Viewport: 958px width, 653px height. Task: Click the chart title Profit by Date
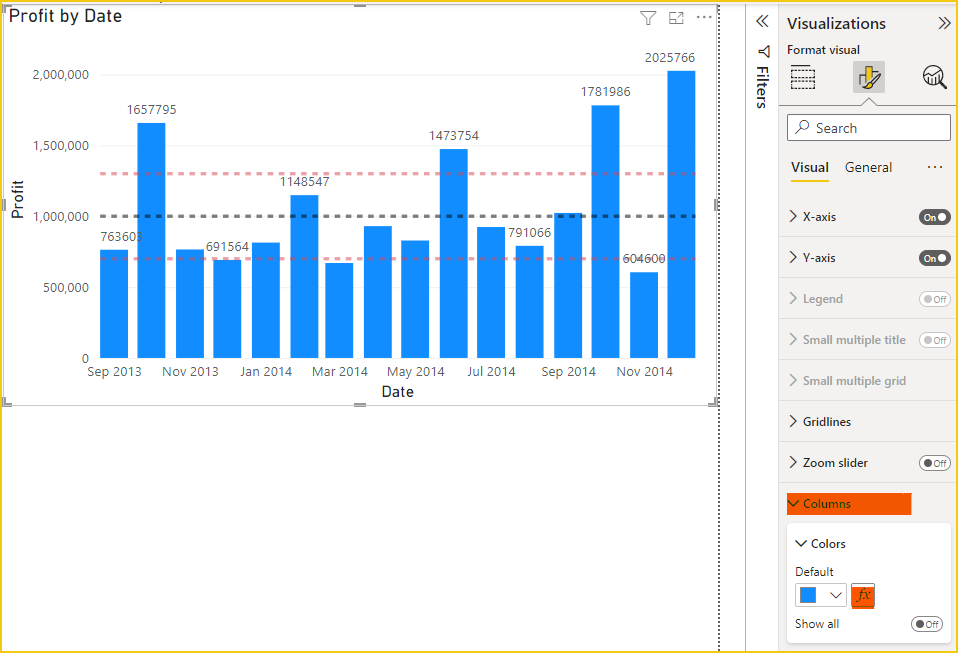(x=65, y=16)
